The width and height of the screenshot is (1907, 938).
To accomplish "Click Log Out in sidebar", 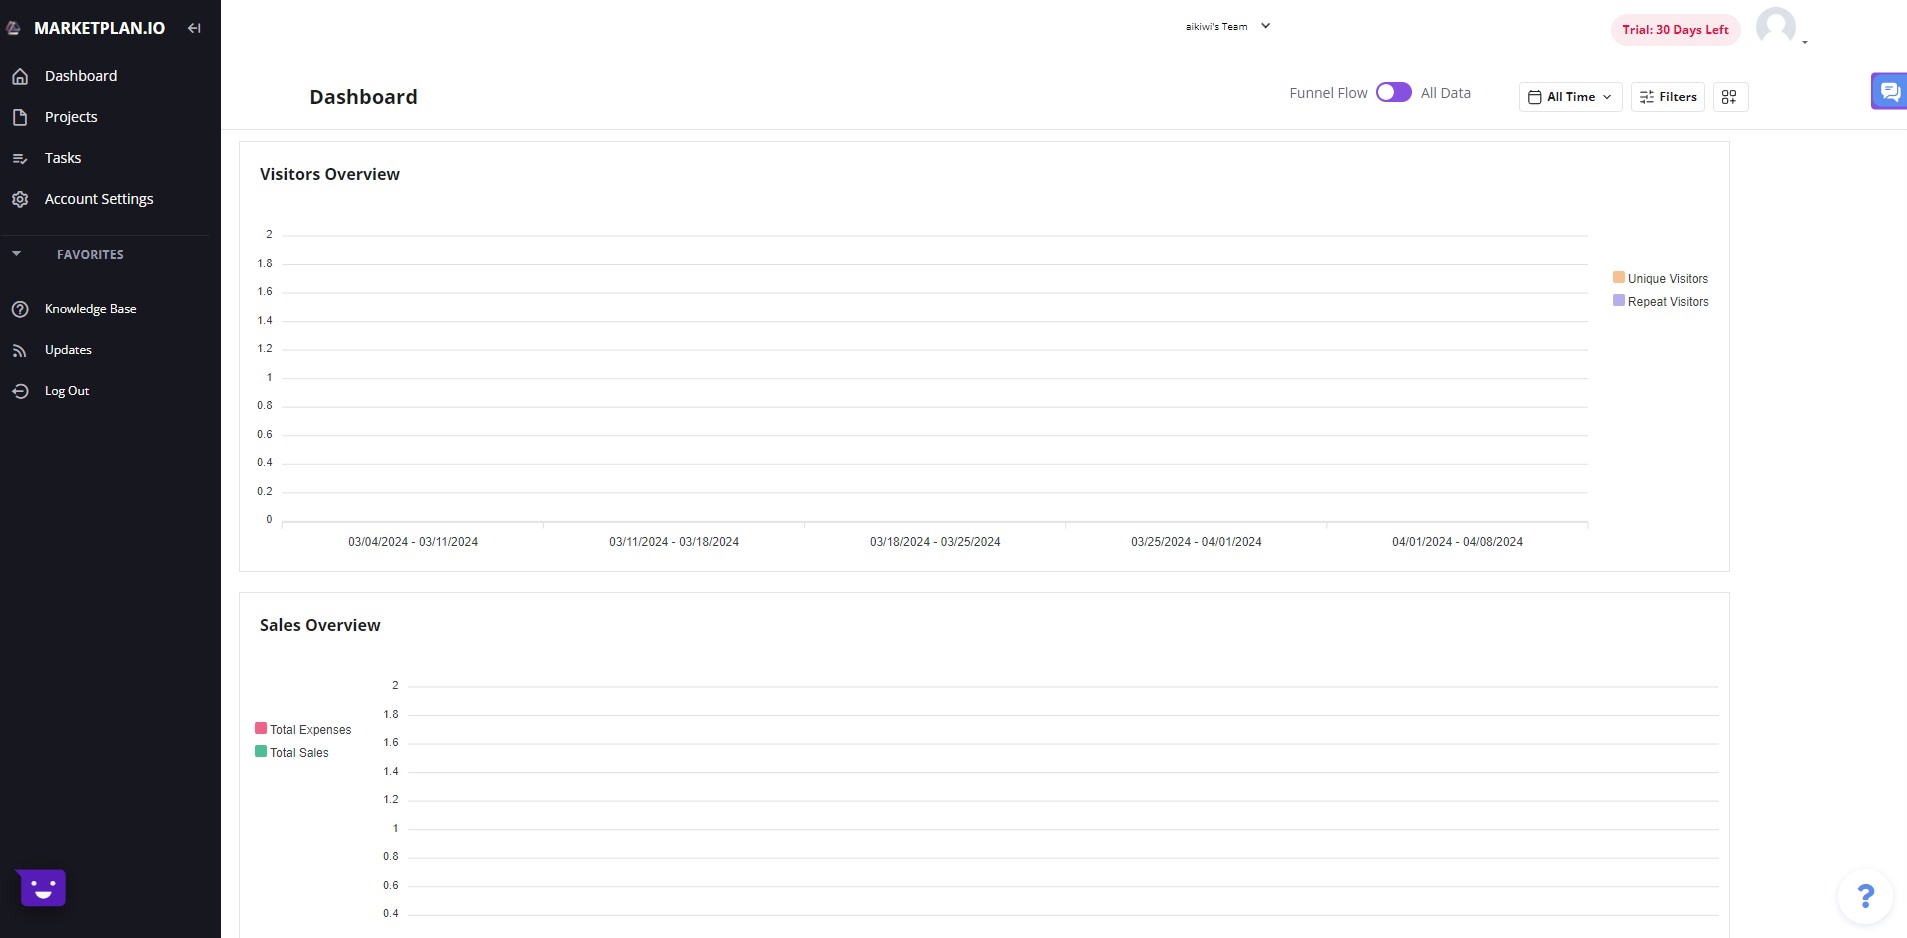I will 67,391.
